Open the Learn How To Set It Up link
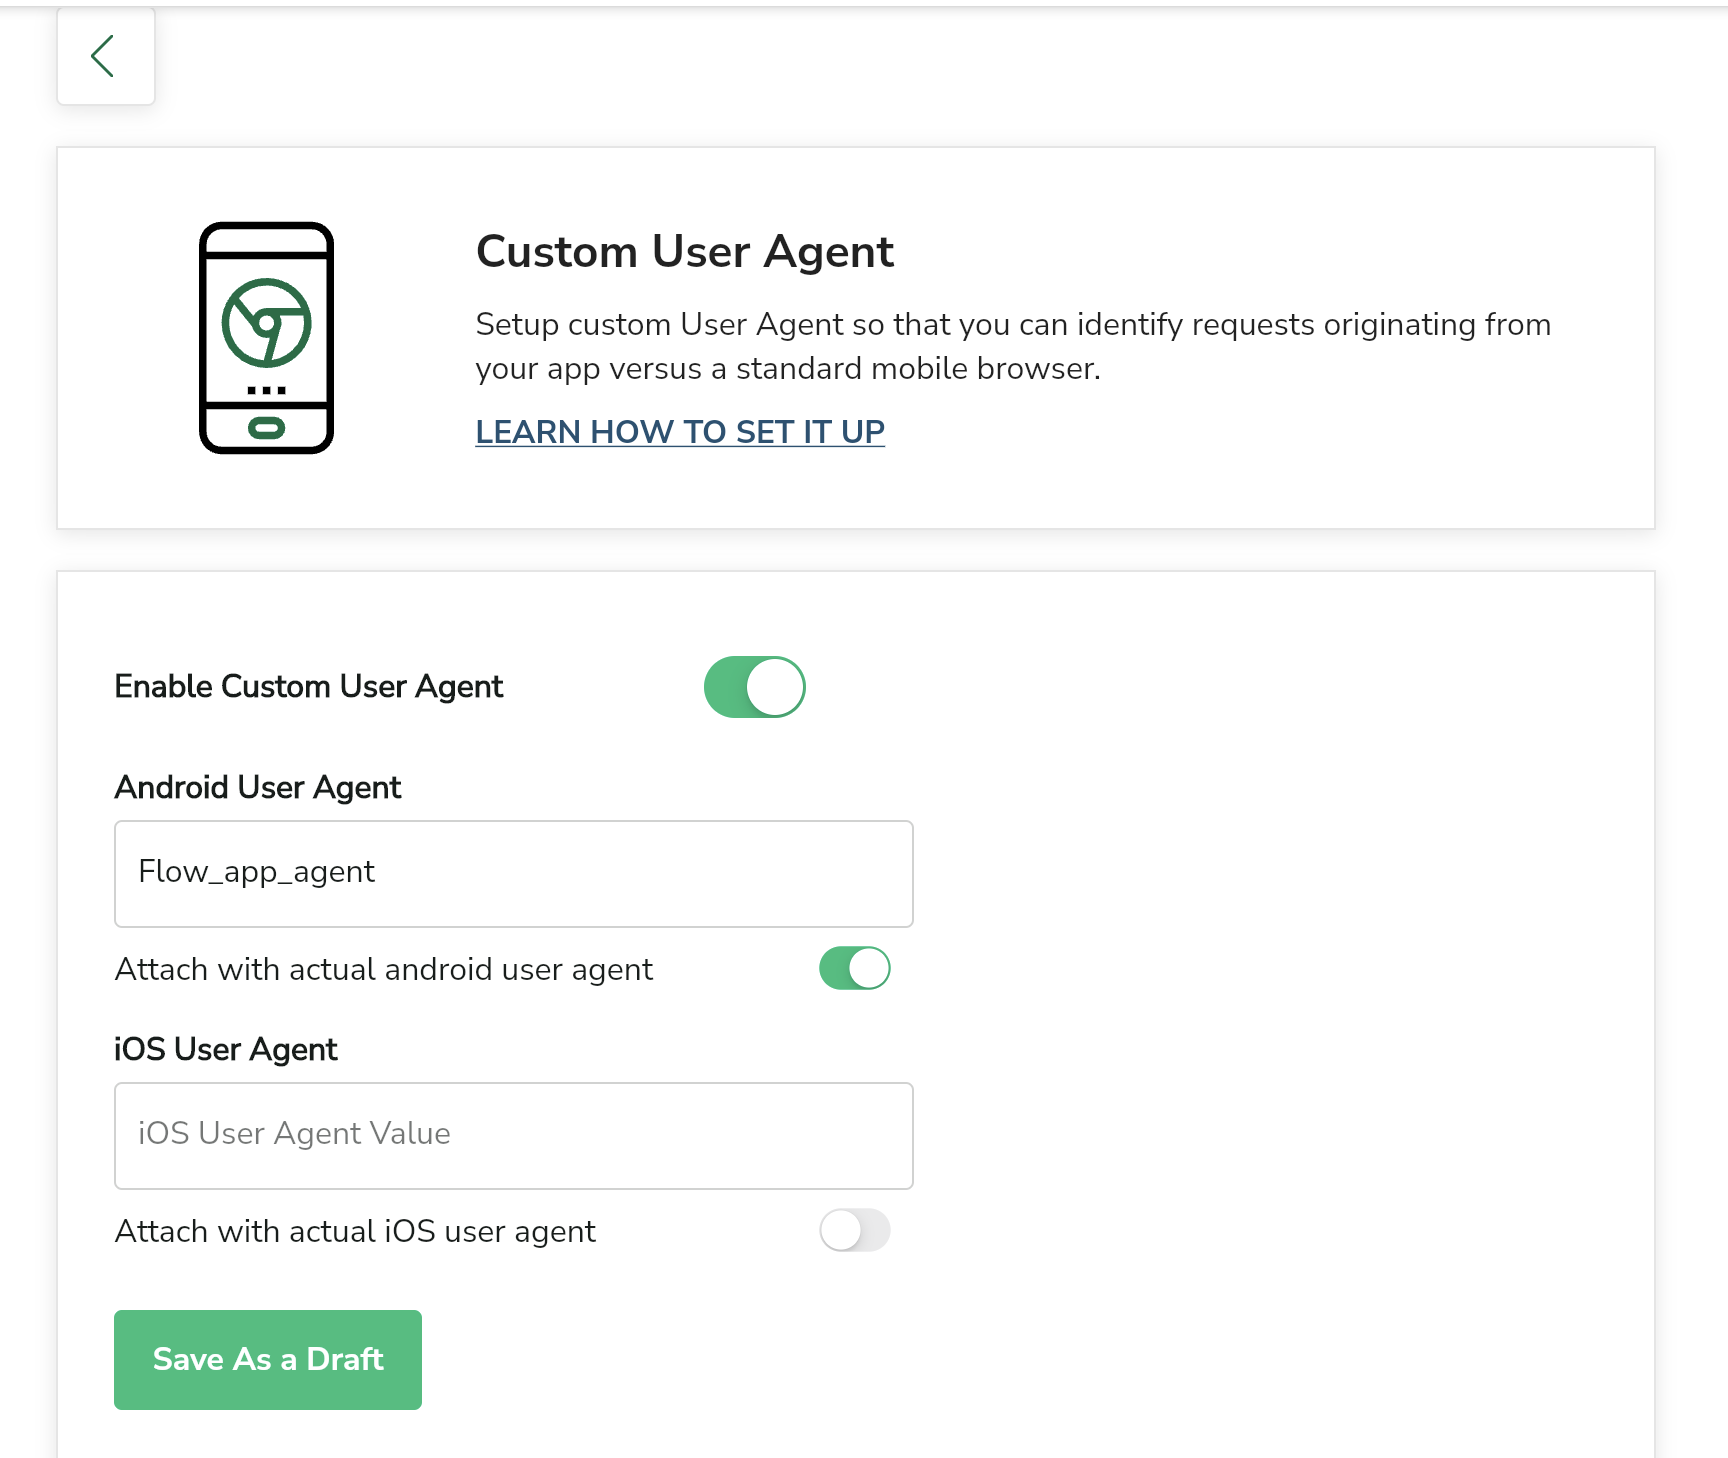1728x1458 pixels. pos(680,432)
